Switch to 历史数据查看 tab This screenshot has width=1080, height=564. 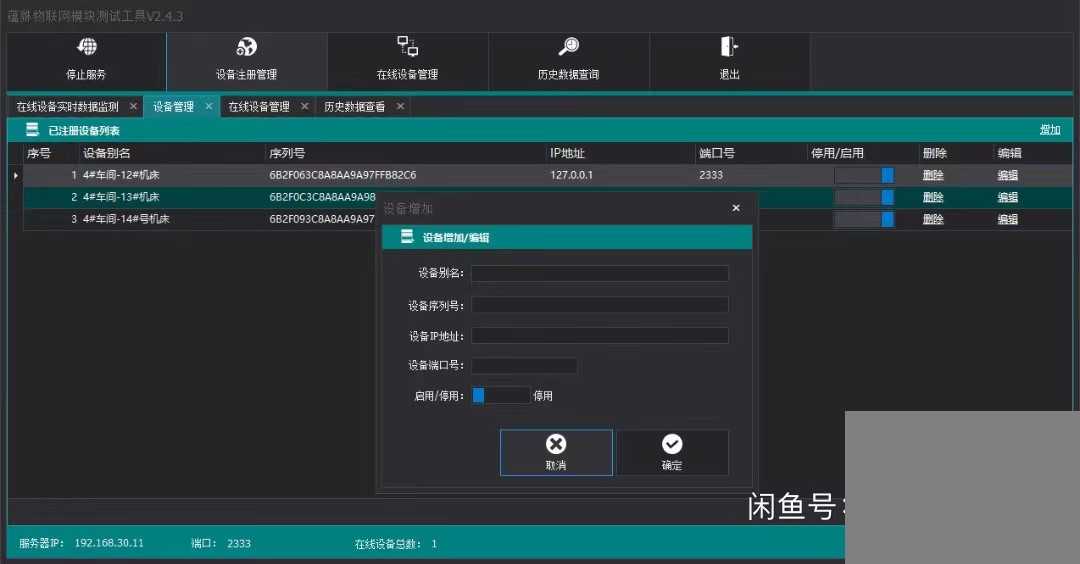[355, 107]
